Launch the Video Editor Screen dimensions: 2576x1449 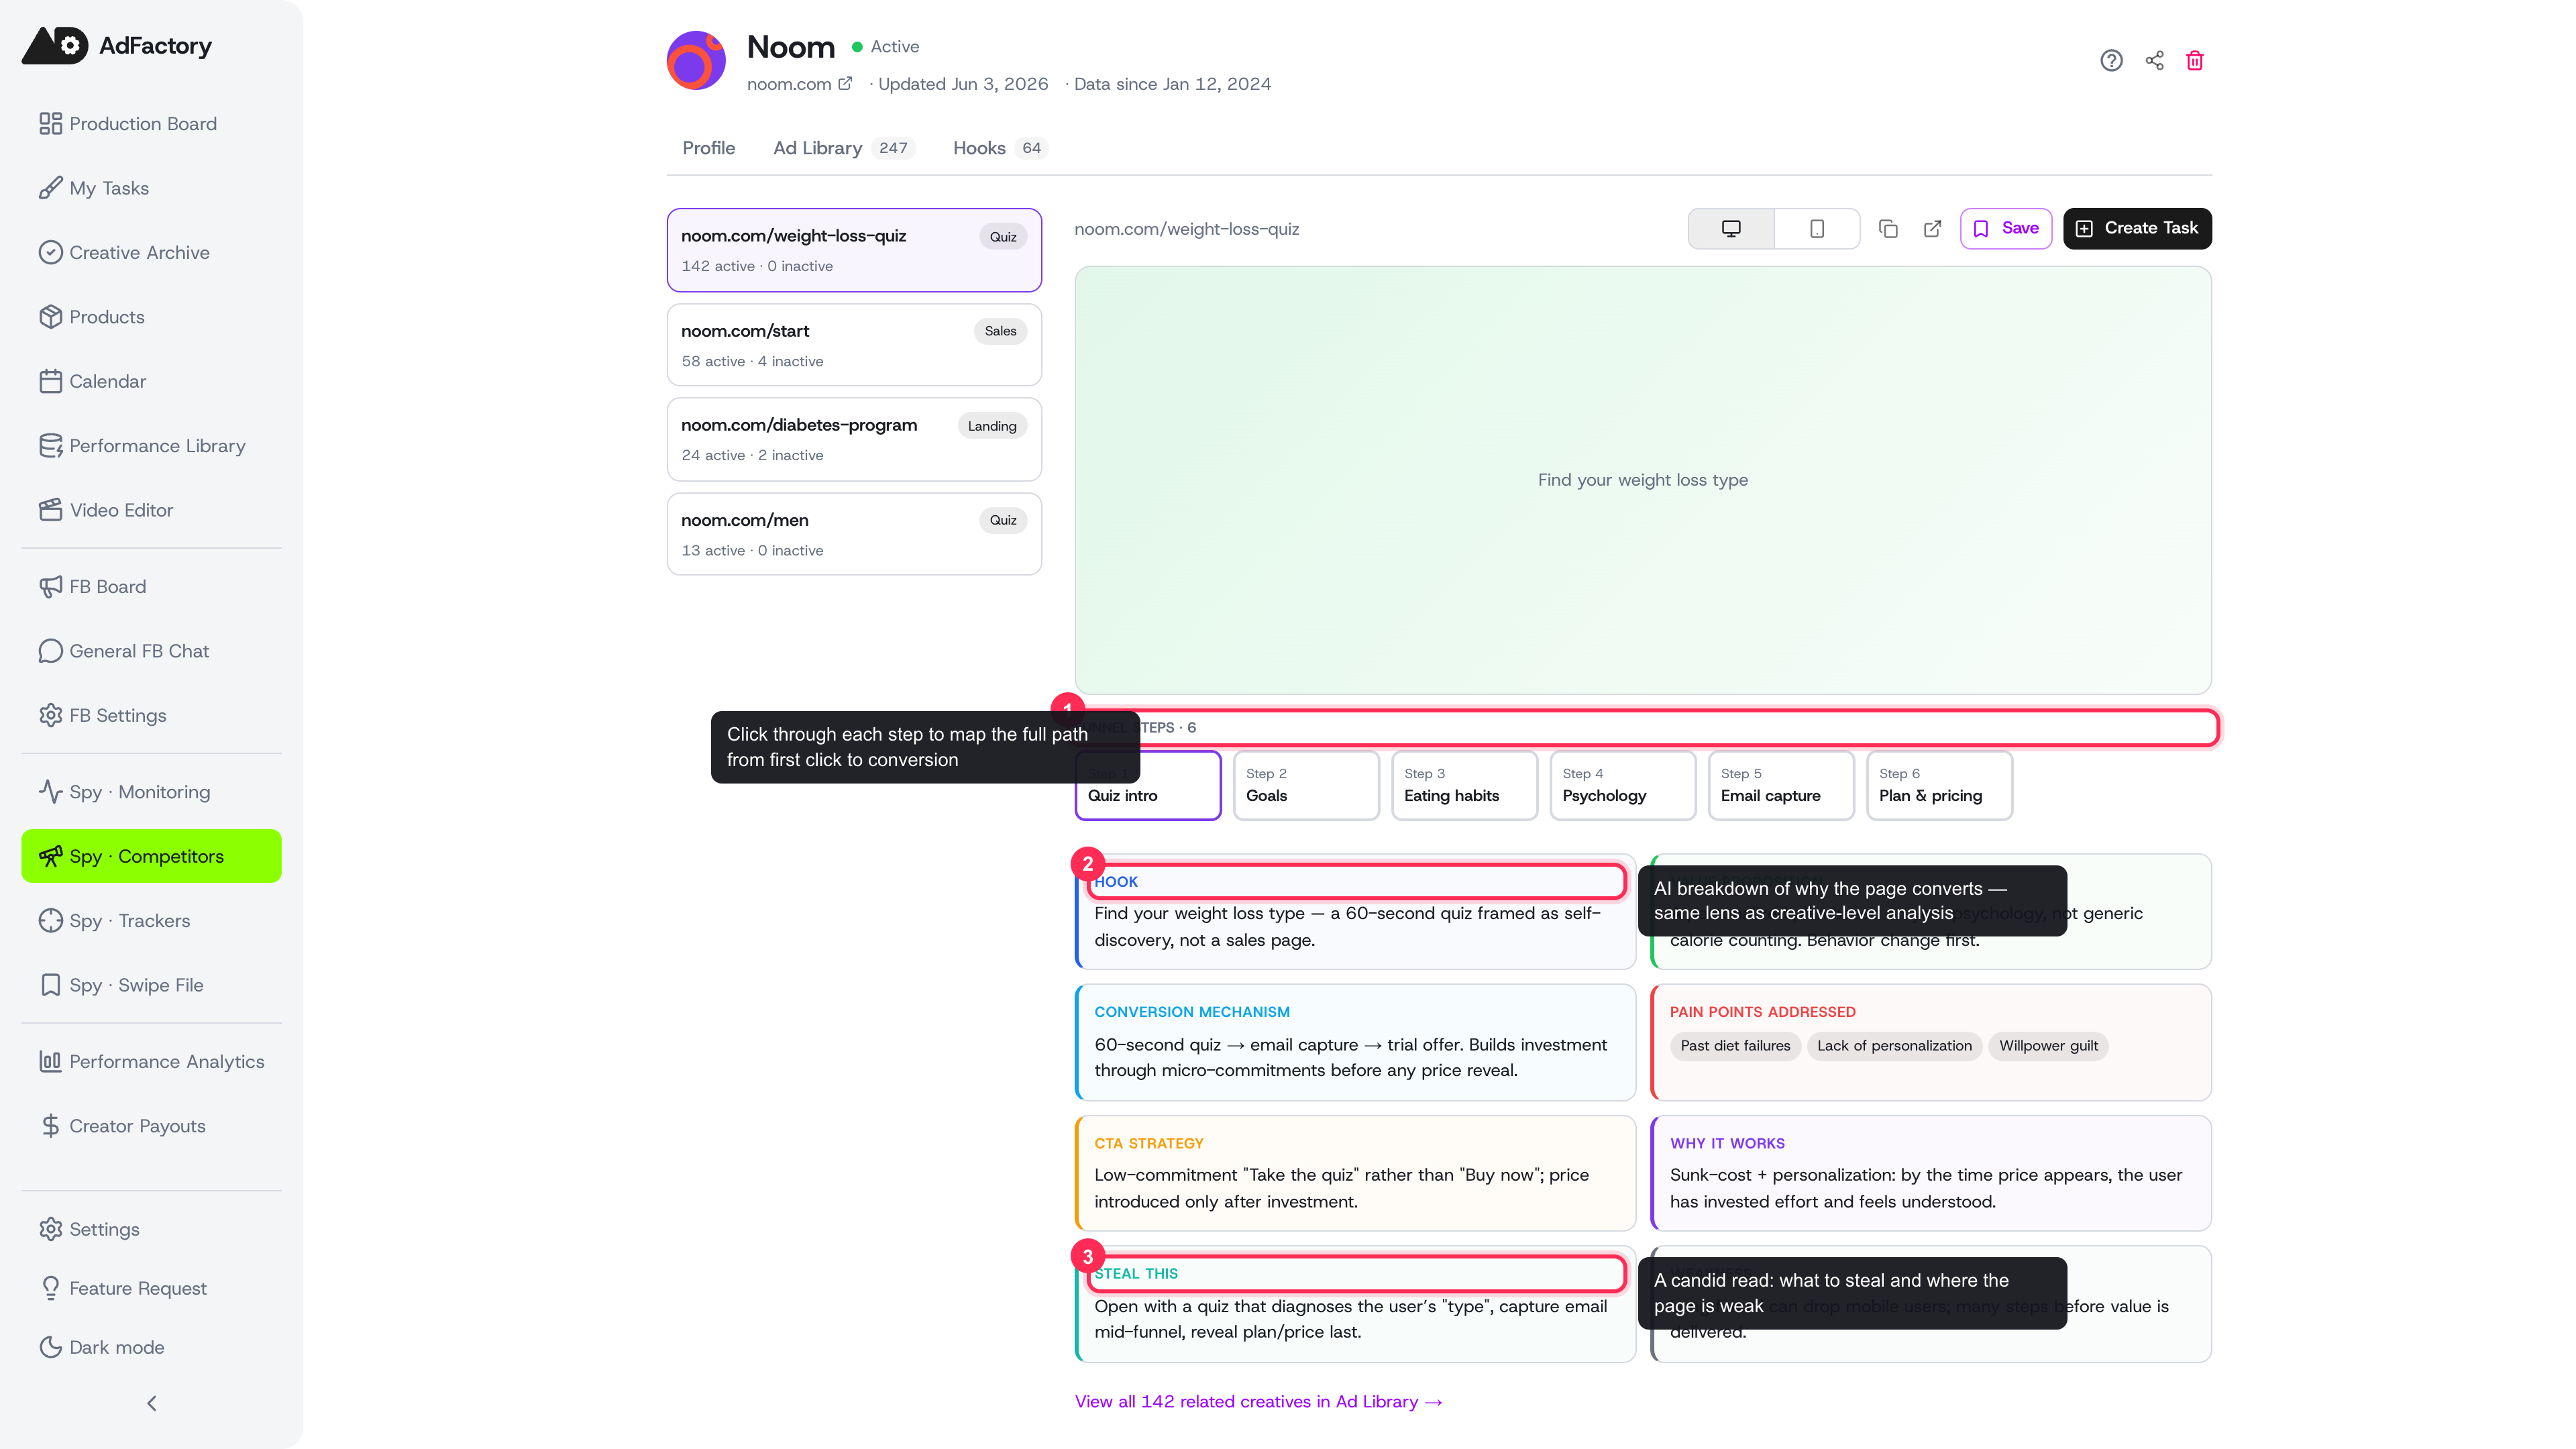[x=151, y=510]
